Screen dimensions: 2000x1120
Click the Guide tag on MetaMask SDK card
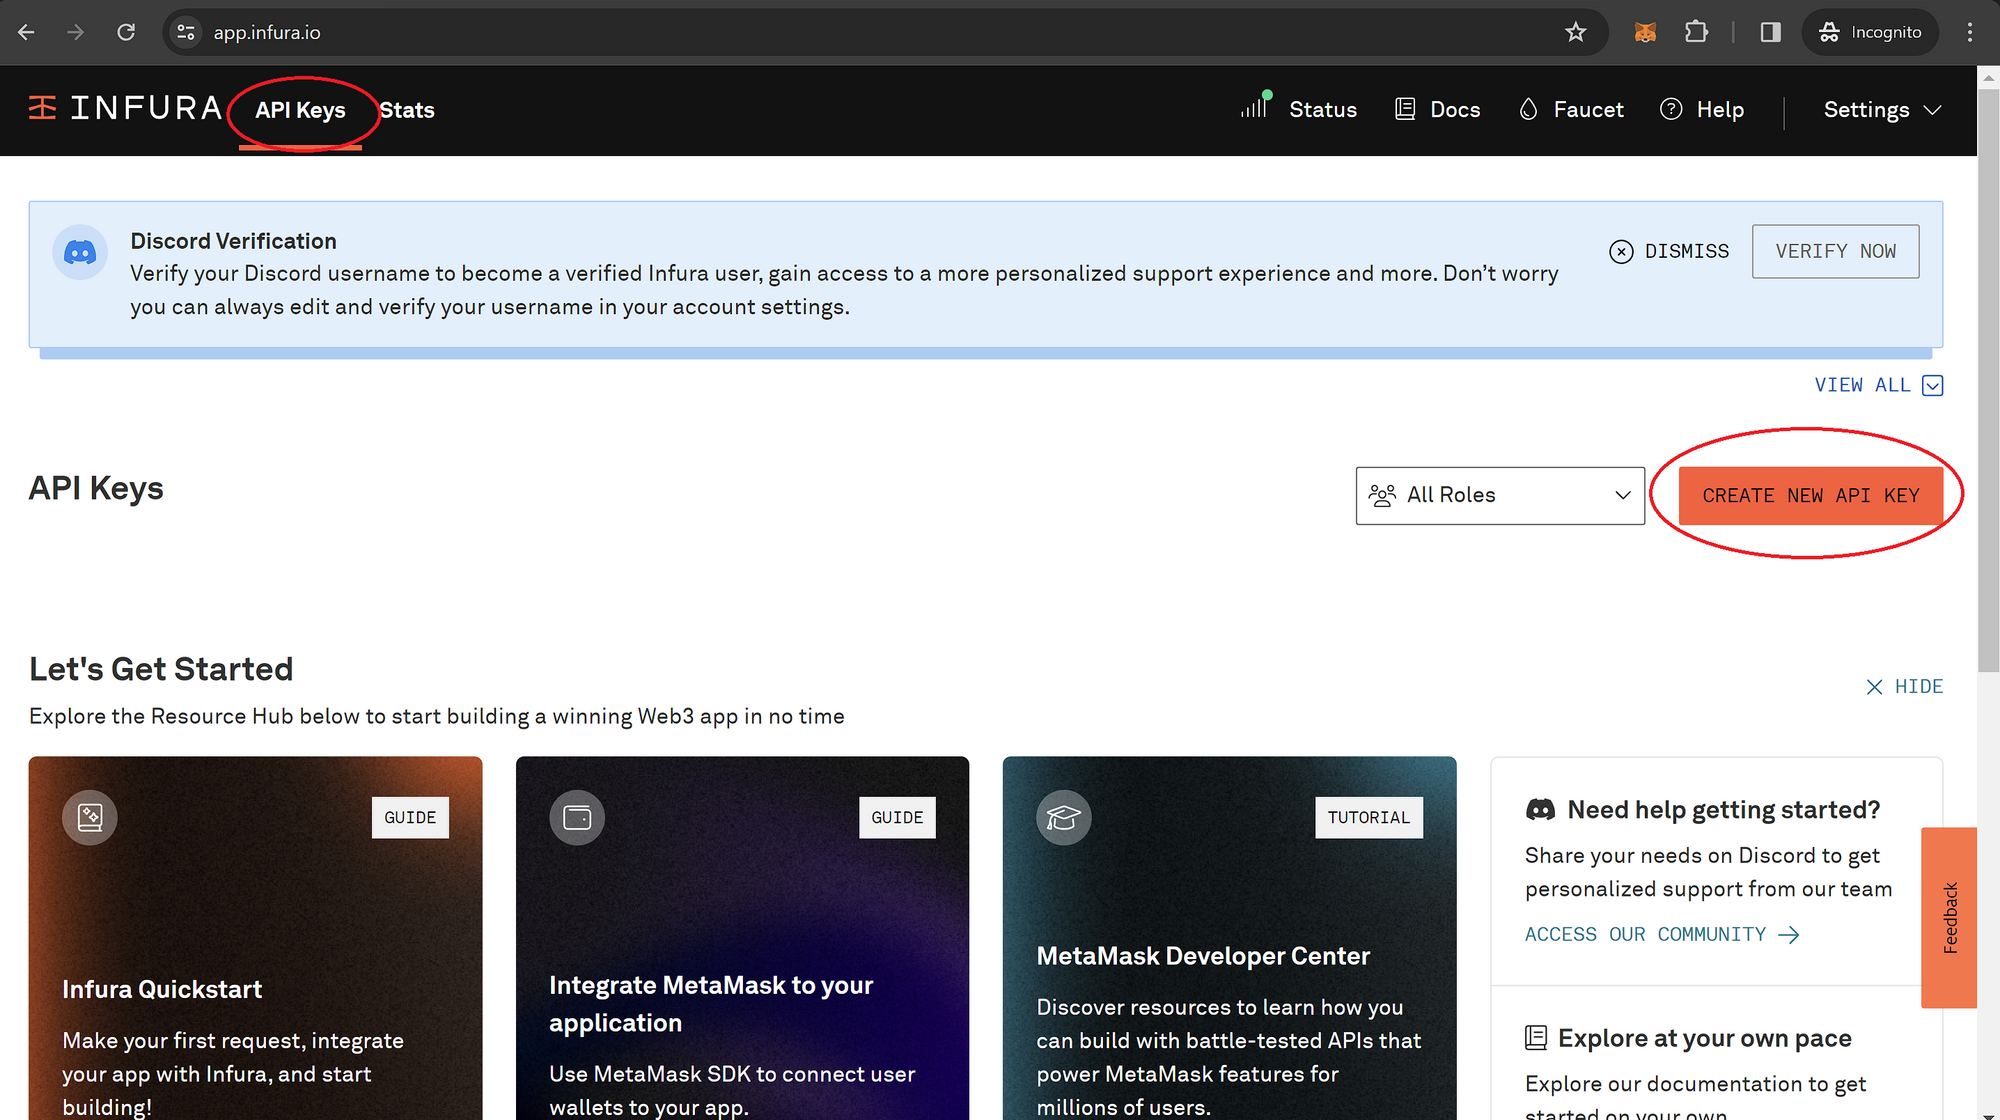(897, 817)
